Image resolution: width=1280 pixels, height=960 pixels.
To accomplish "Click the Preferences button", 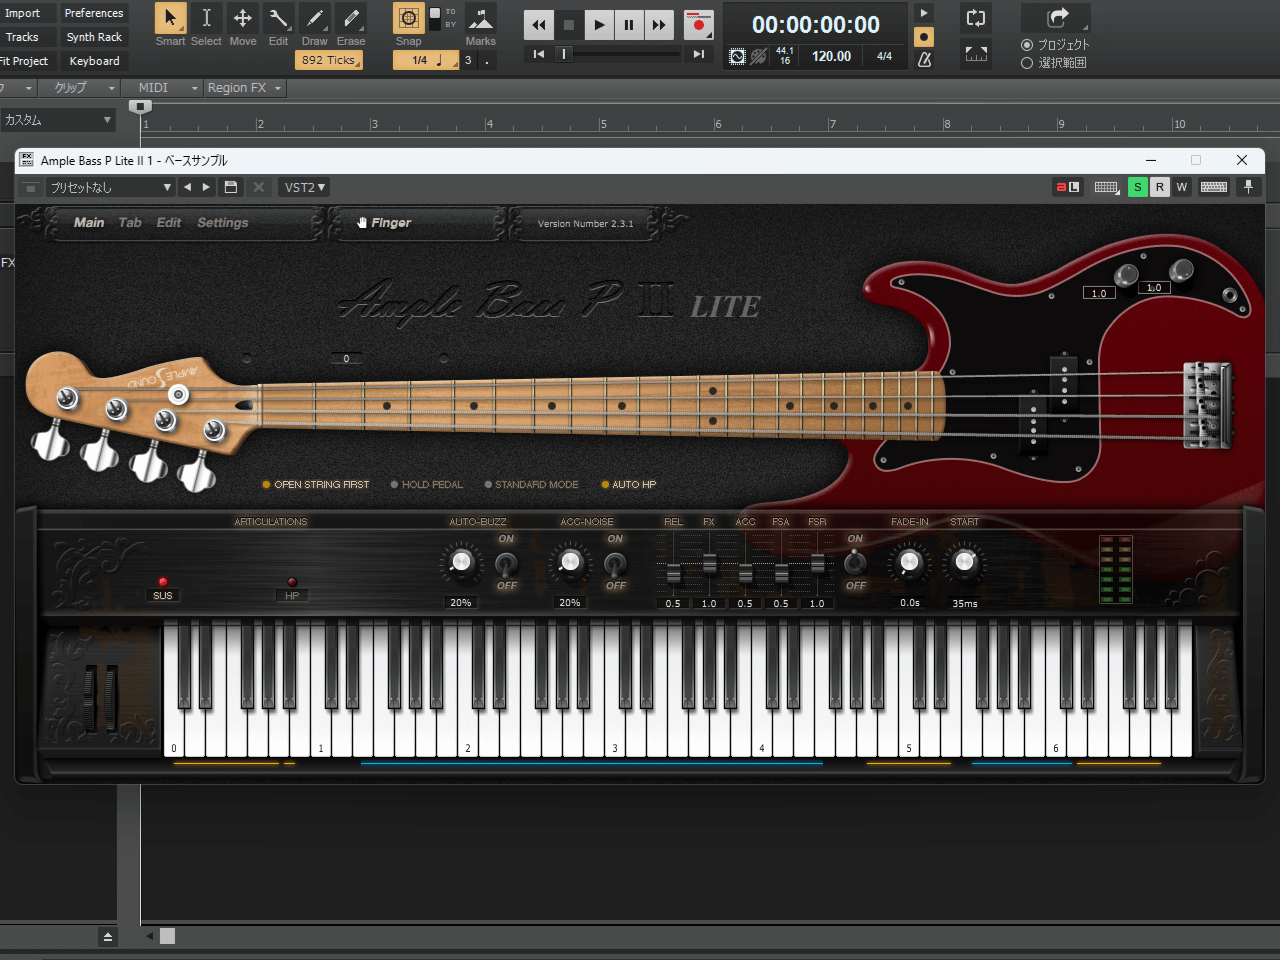I will pos(94,13).
